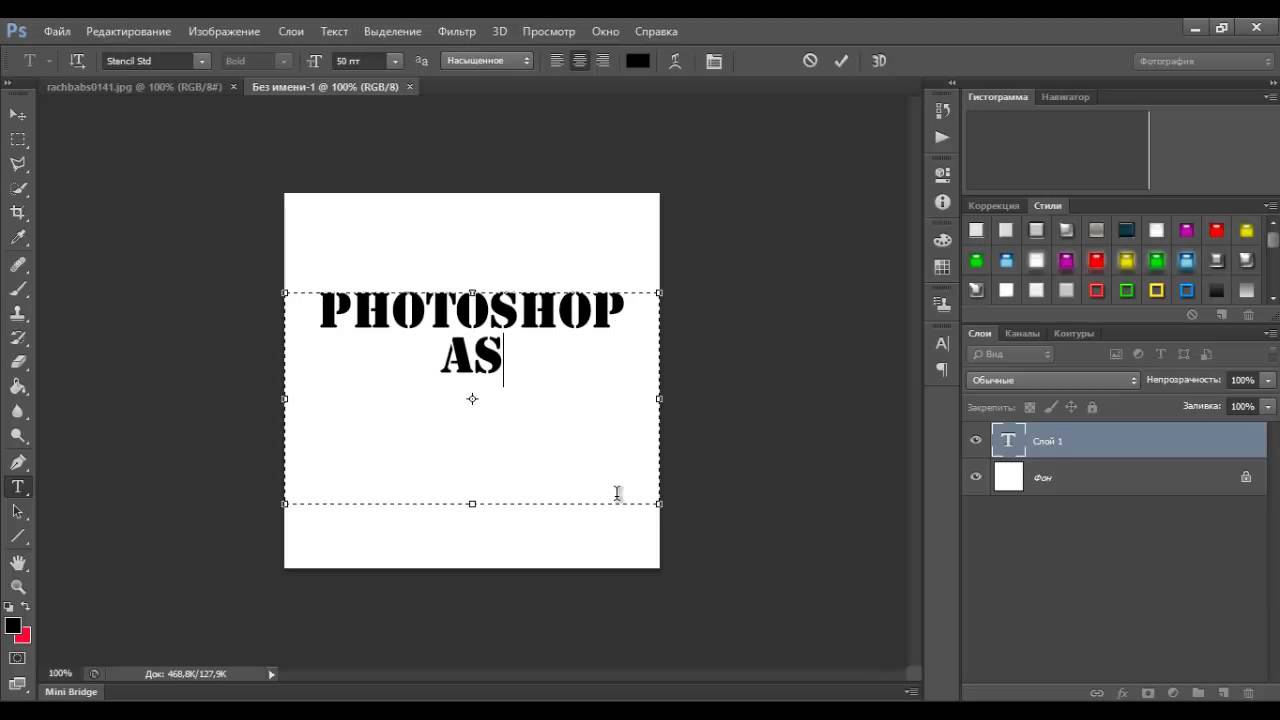
Task: Expand the Заливка fill dropdown arrow
Action: pyautogui.click(x=1268, y=406)
